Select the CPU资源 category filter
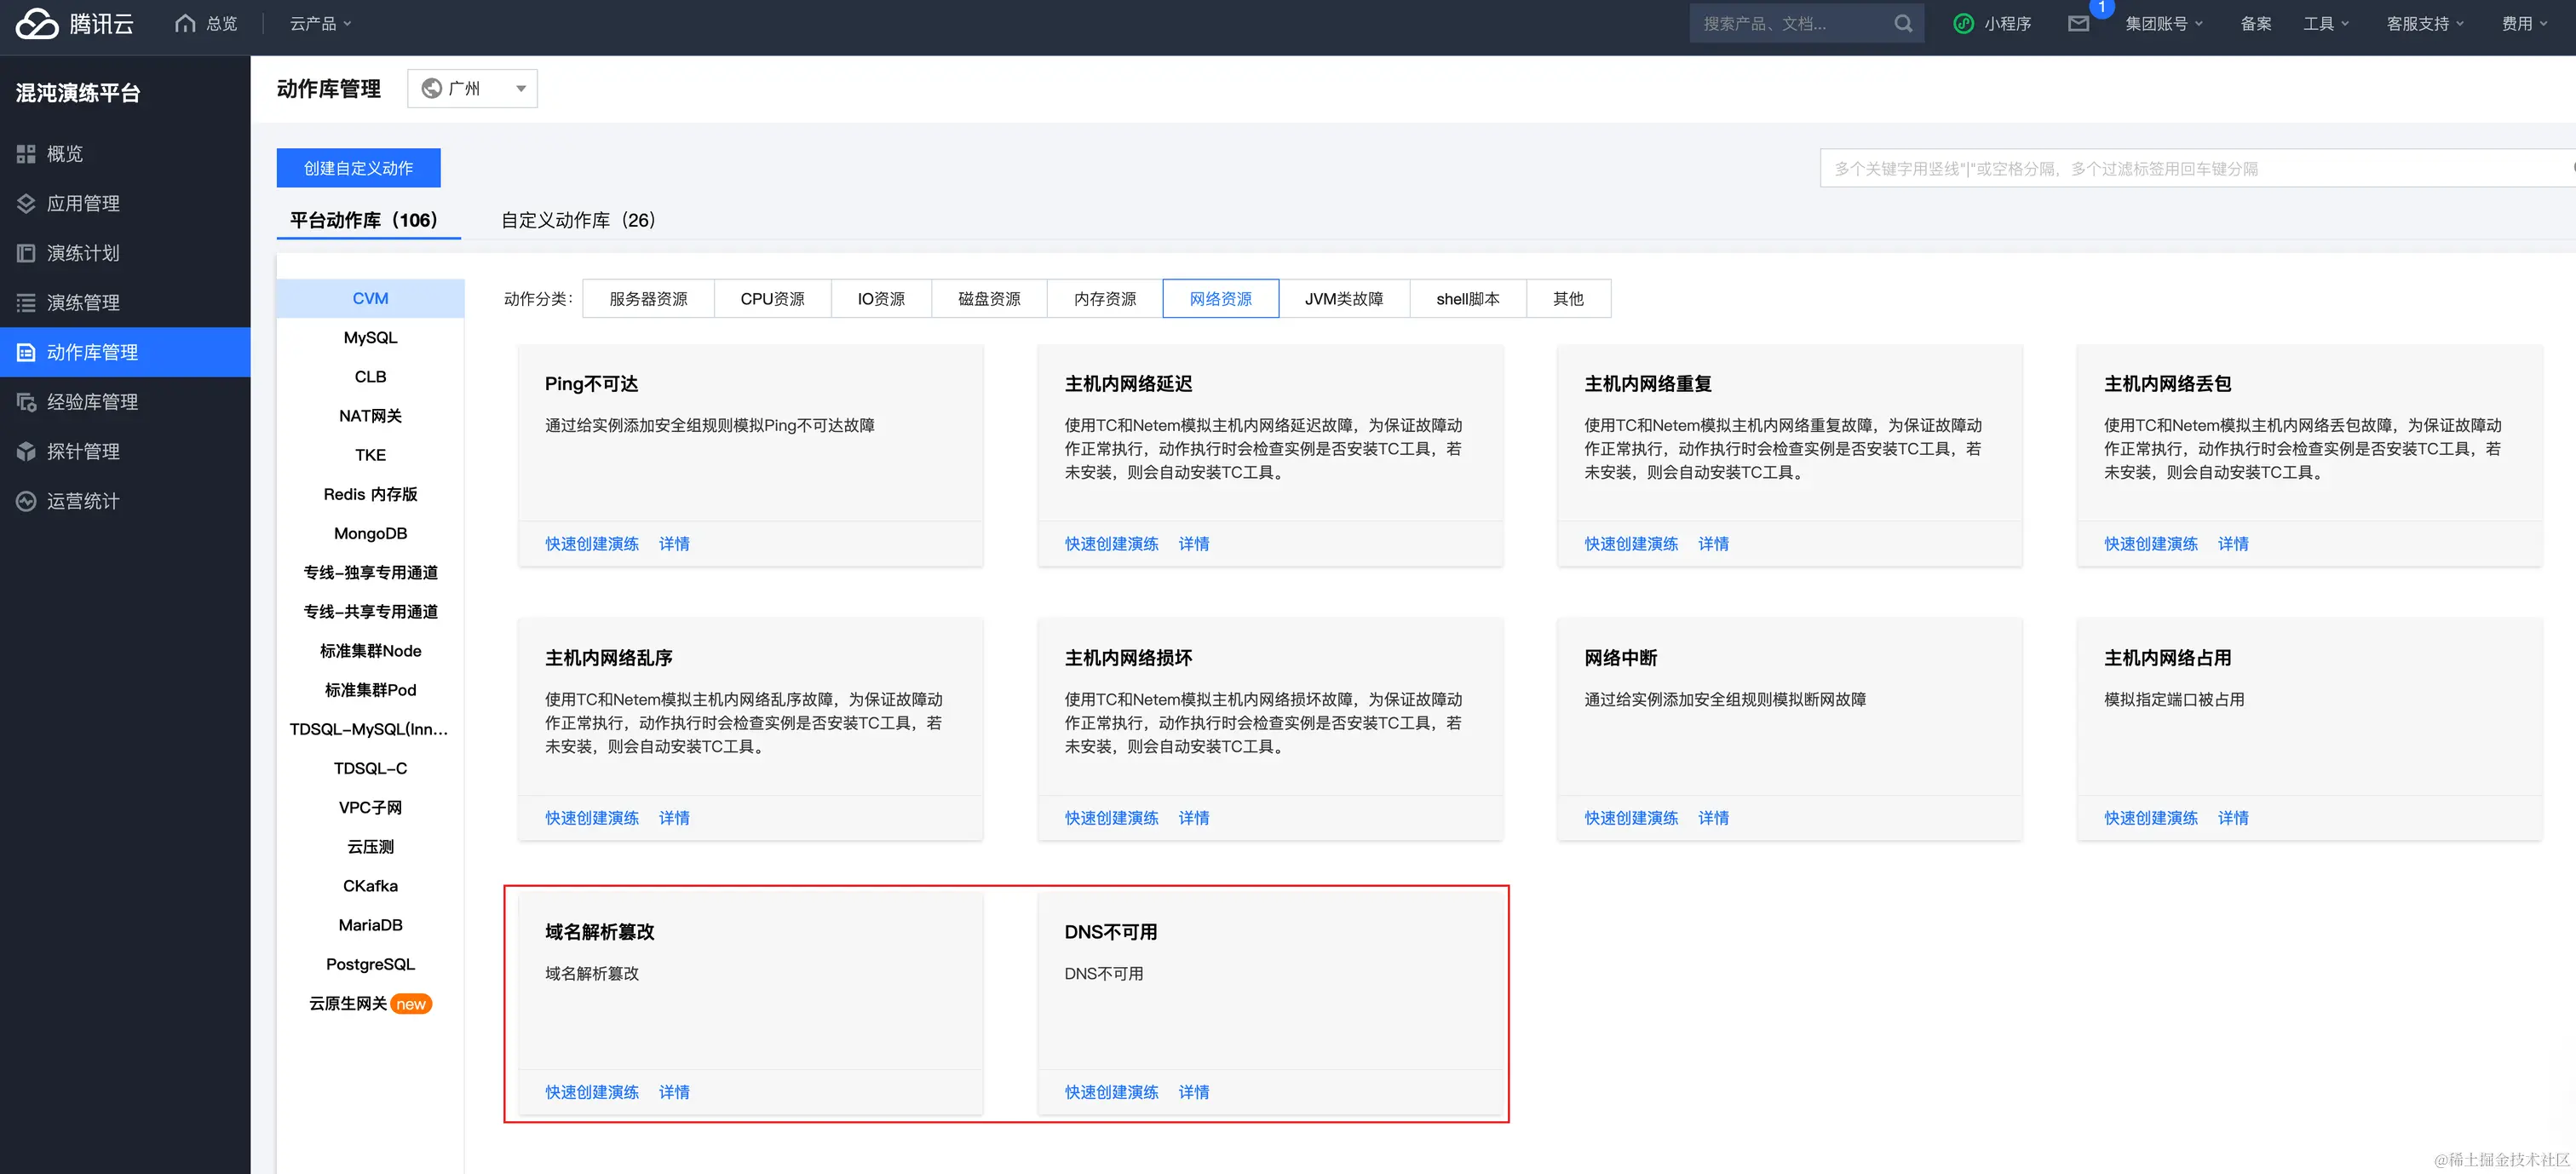 (x=772, y=298)
